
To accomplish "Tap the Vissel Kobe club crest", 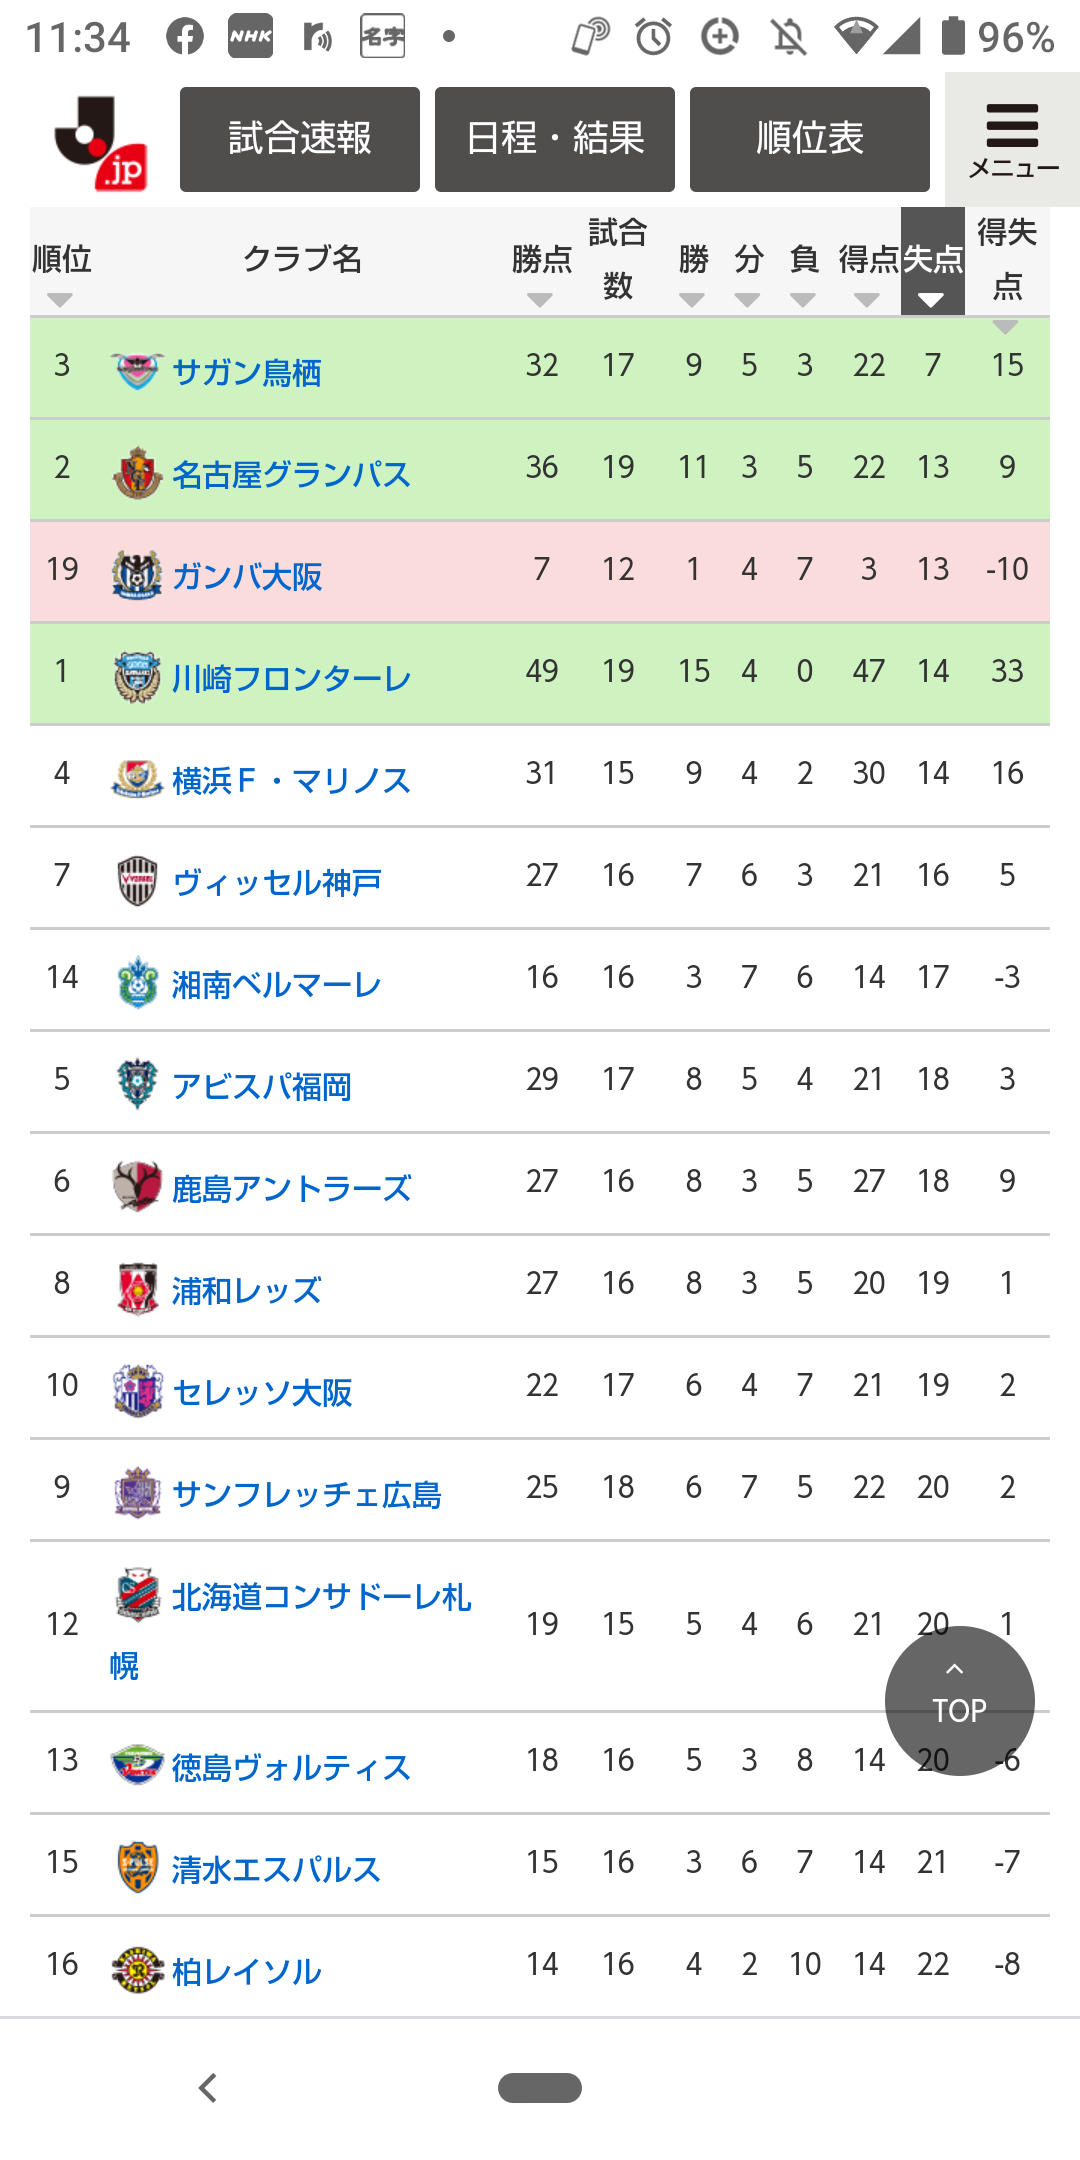I will point(137,881).
